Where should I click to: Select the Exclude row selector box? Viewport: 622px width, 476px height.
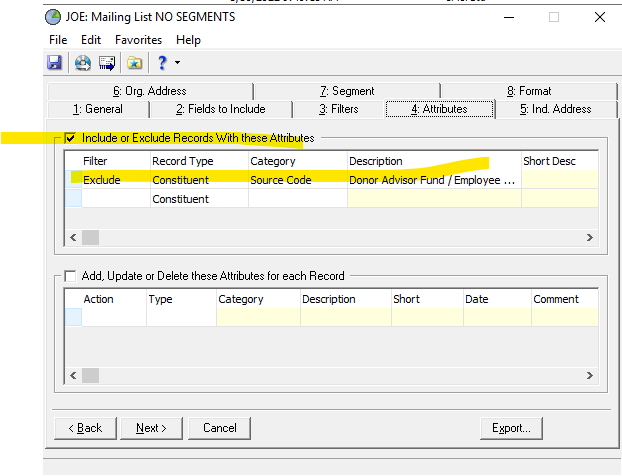[x=74, y=180]
